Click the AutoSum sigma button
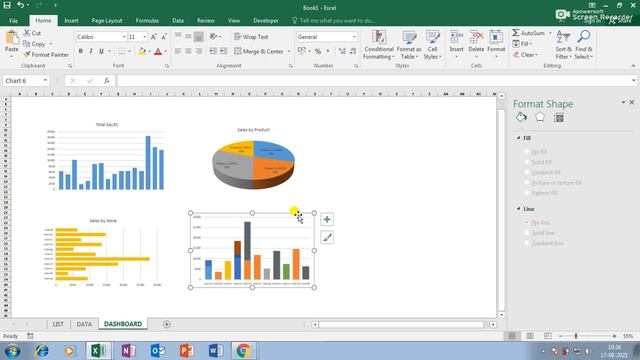640x360 pixels. (x=529, y=33)
